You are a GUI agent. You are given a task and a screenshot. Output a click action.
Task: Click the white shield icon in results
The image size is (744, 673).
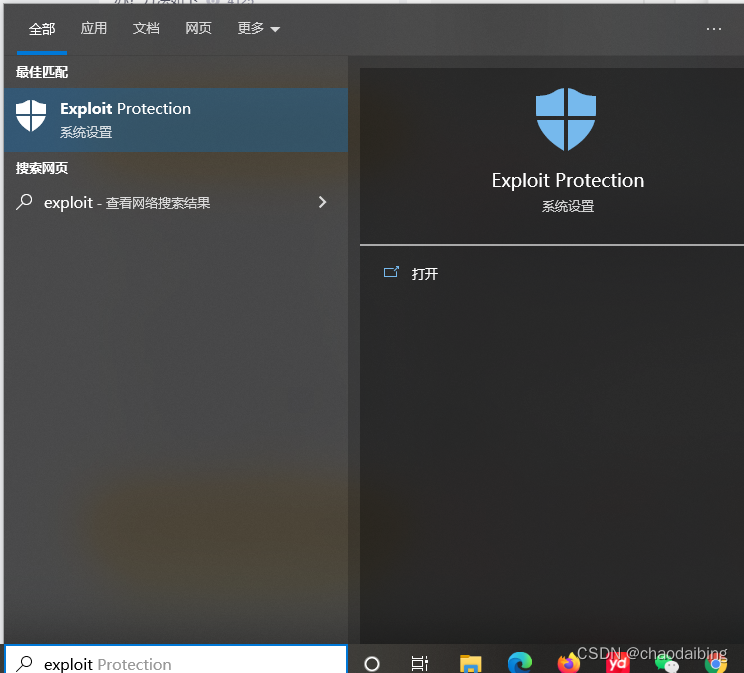pos(31,115)
